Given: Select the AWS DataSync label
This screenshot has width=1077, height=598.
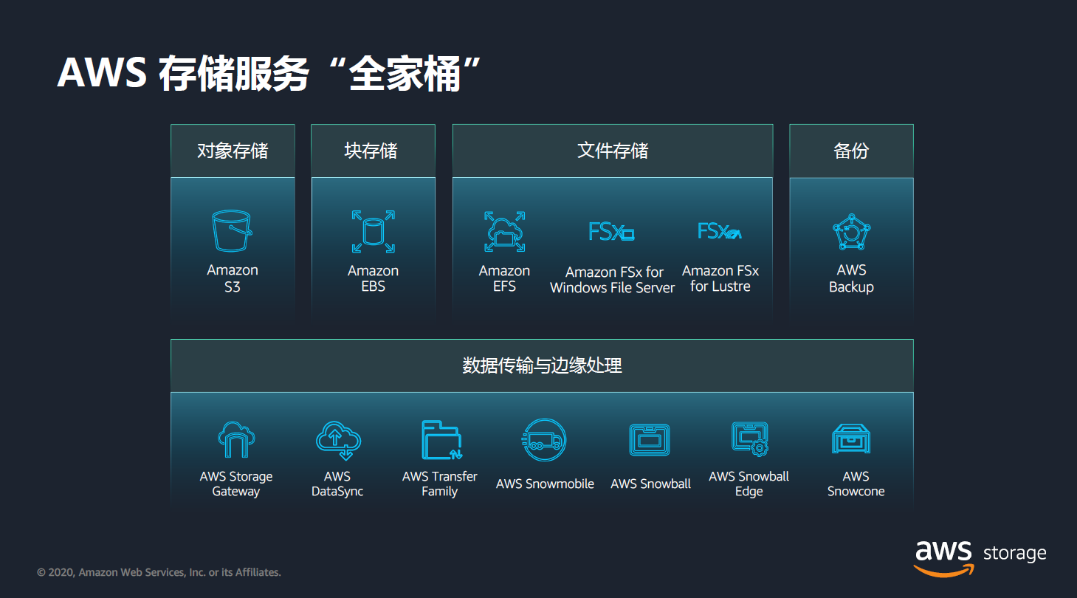Looking at the screenshot, I should [x=337, y=483].
